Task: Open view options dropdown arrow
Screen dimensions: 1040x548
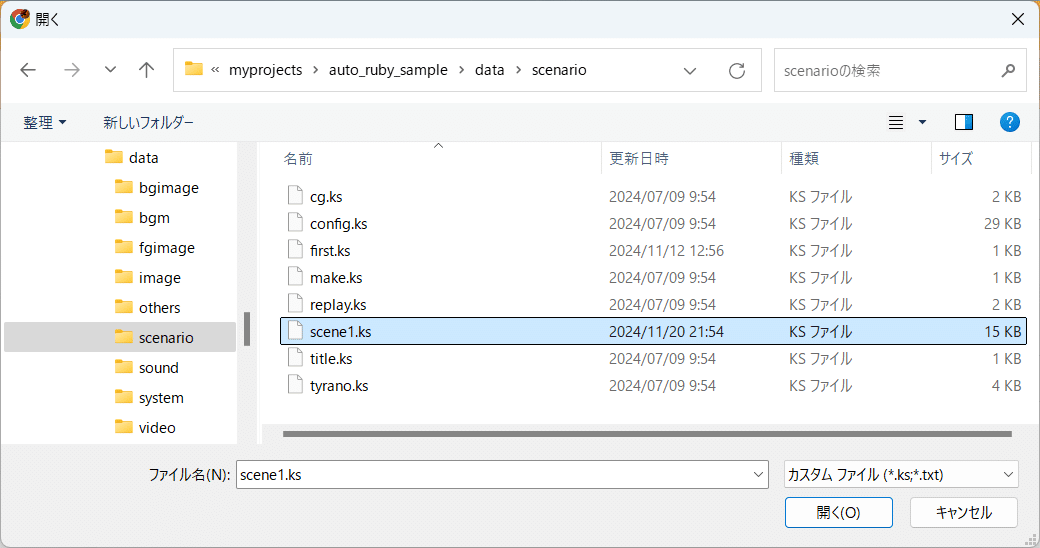Action: 922,122
